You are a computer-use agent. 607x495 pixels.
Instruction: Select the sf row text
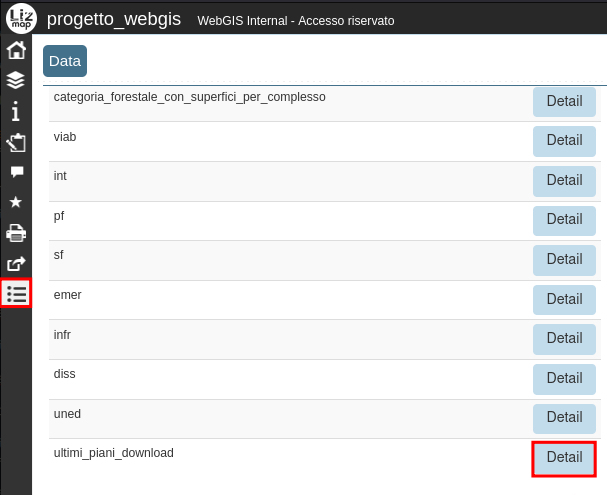[x=58, y=255]
